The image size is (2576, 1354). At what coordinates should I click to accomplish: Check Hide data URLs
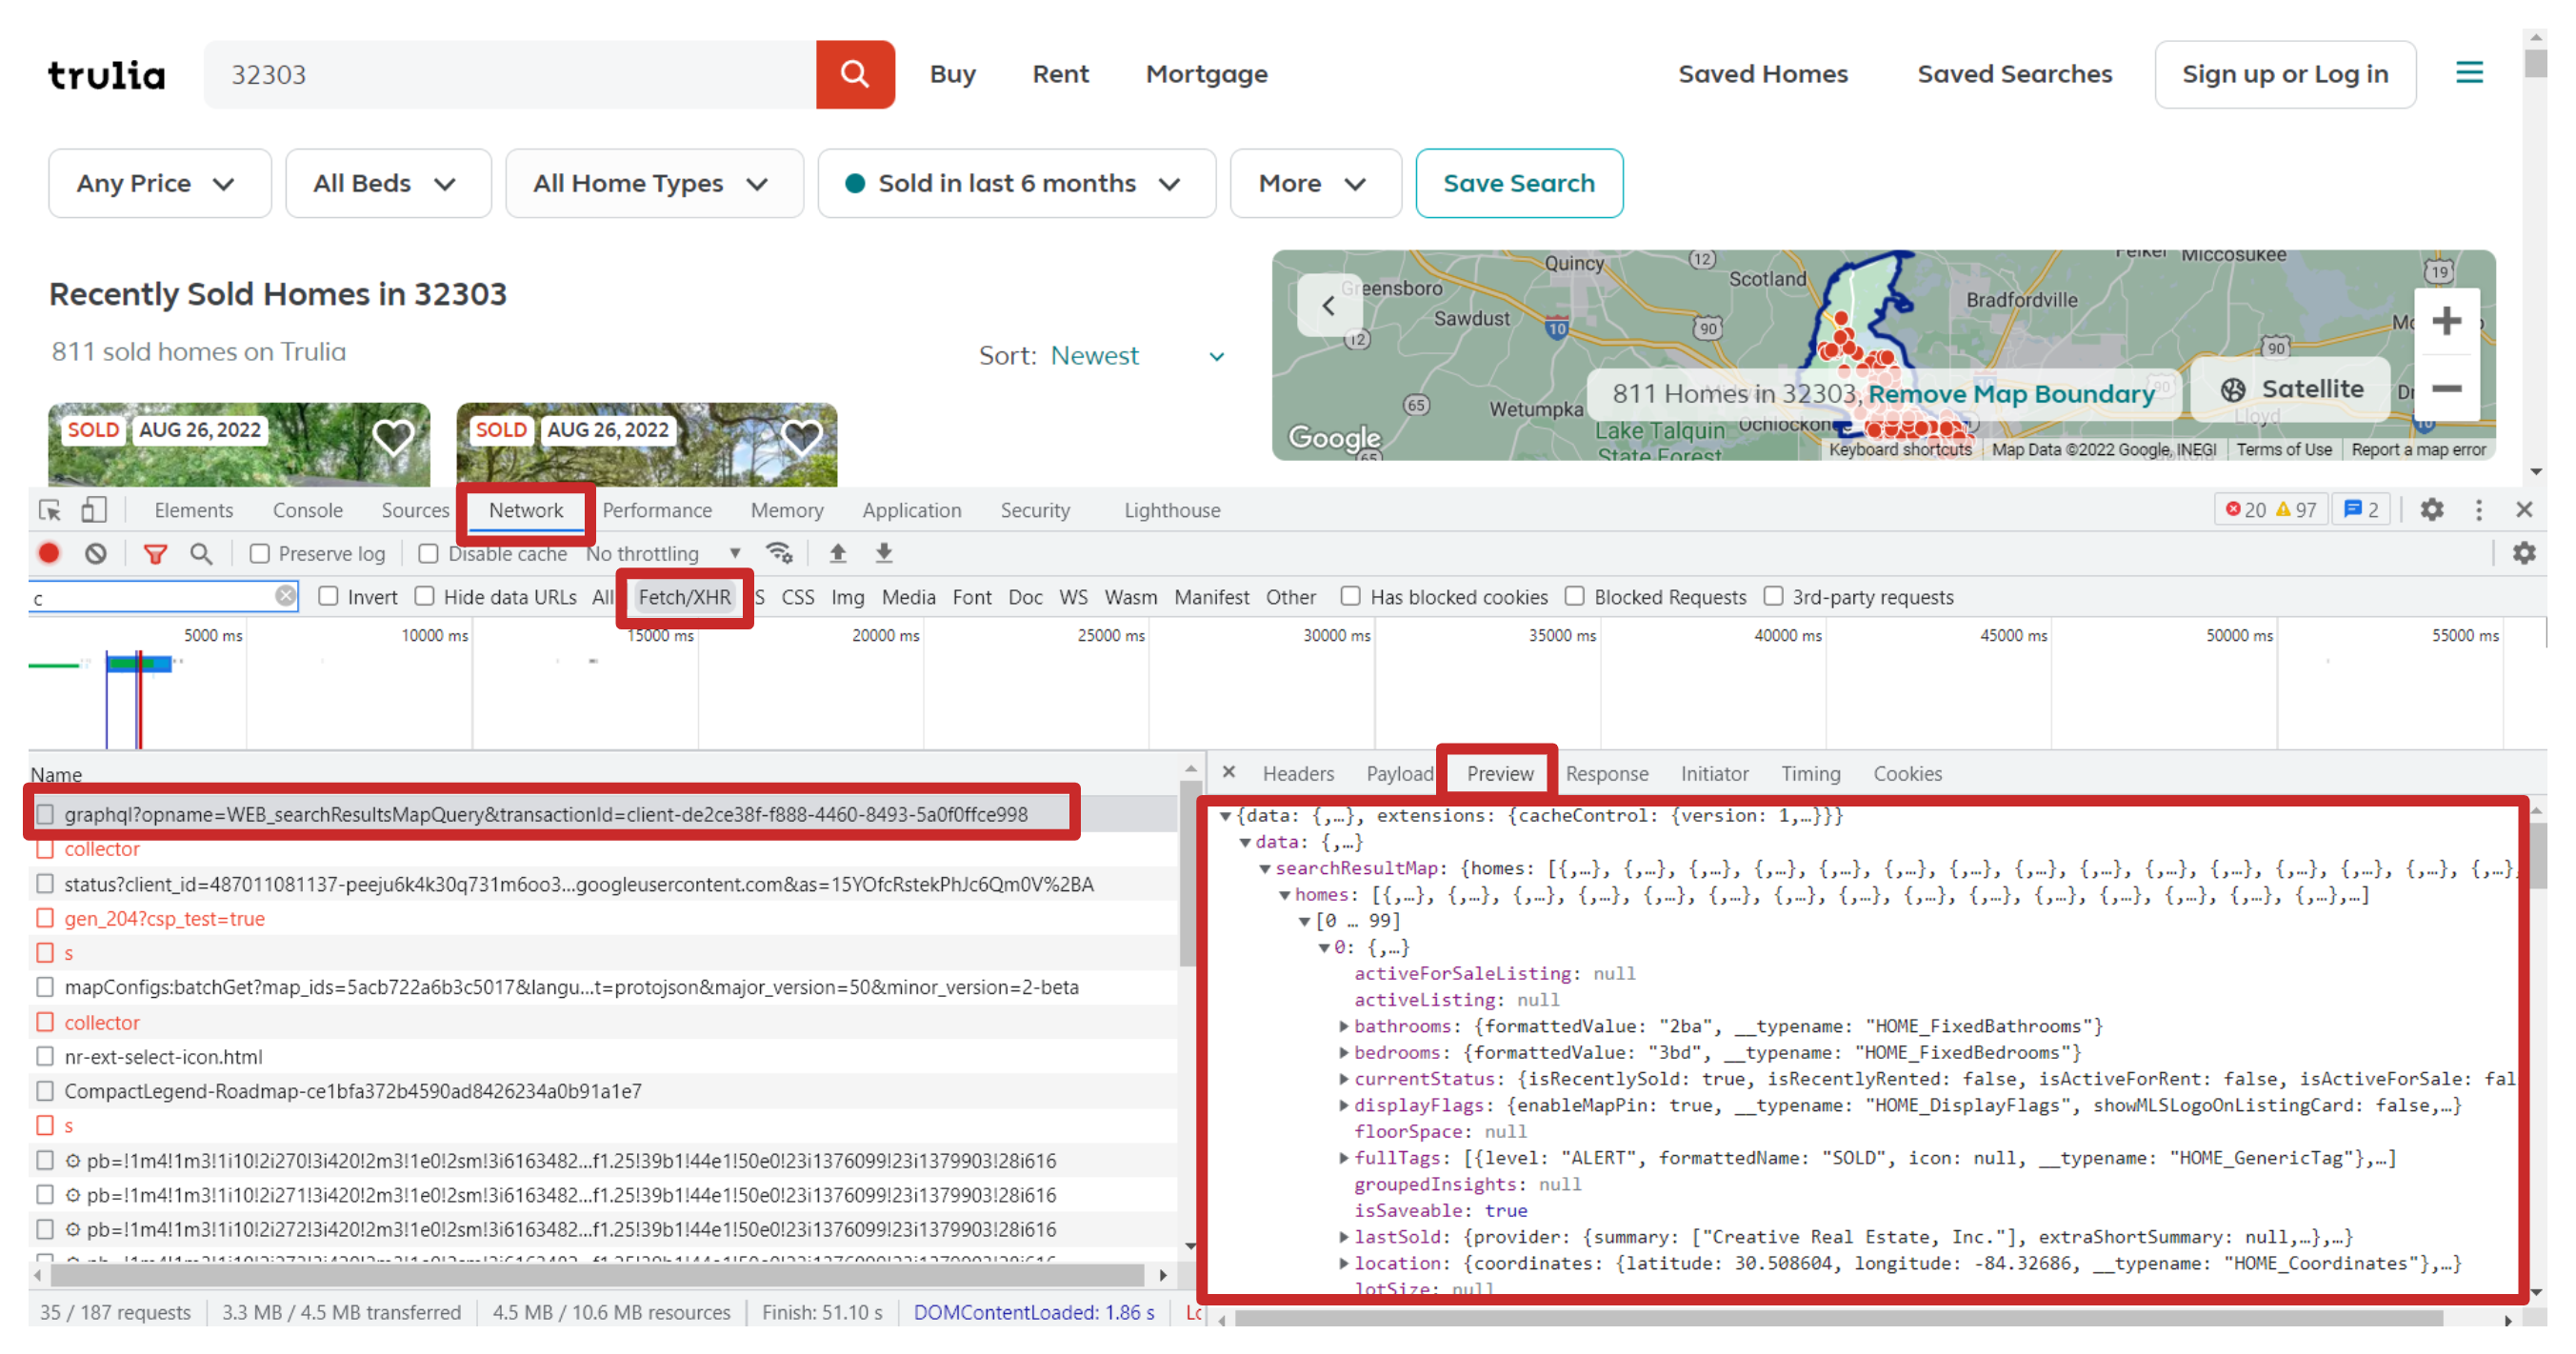425,596
